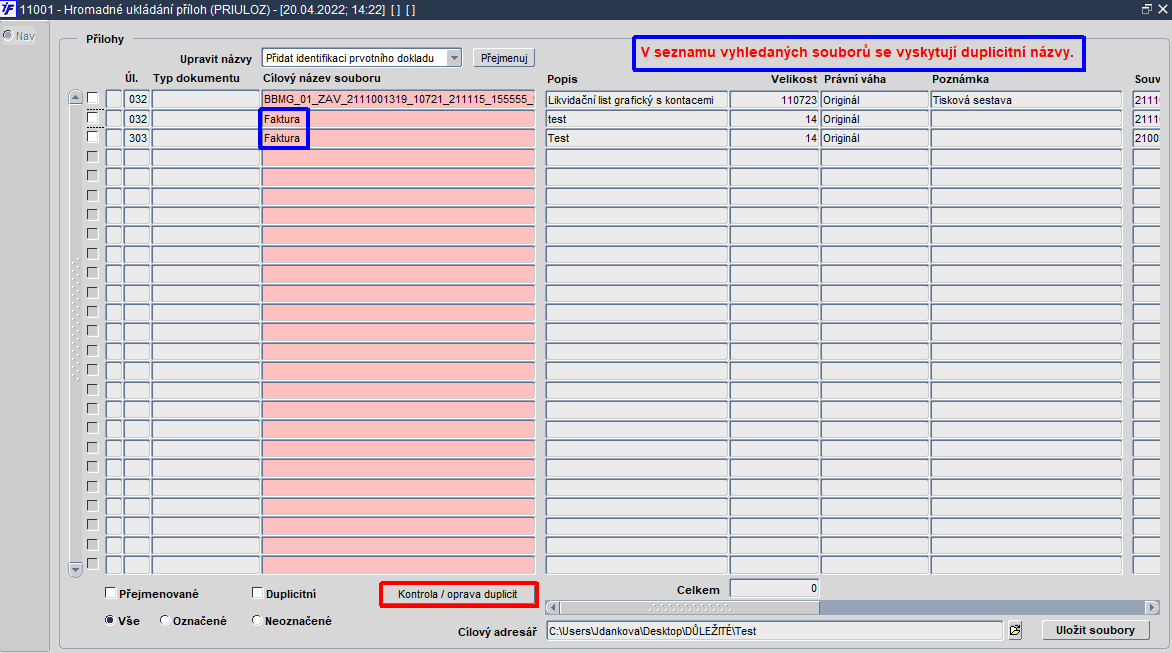Viewport: 1172px width, 653px height.
Task: Open the Upravit názvy dropdown arrow
Action: 454,58
